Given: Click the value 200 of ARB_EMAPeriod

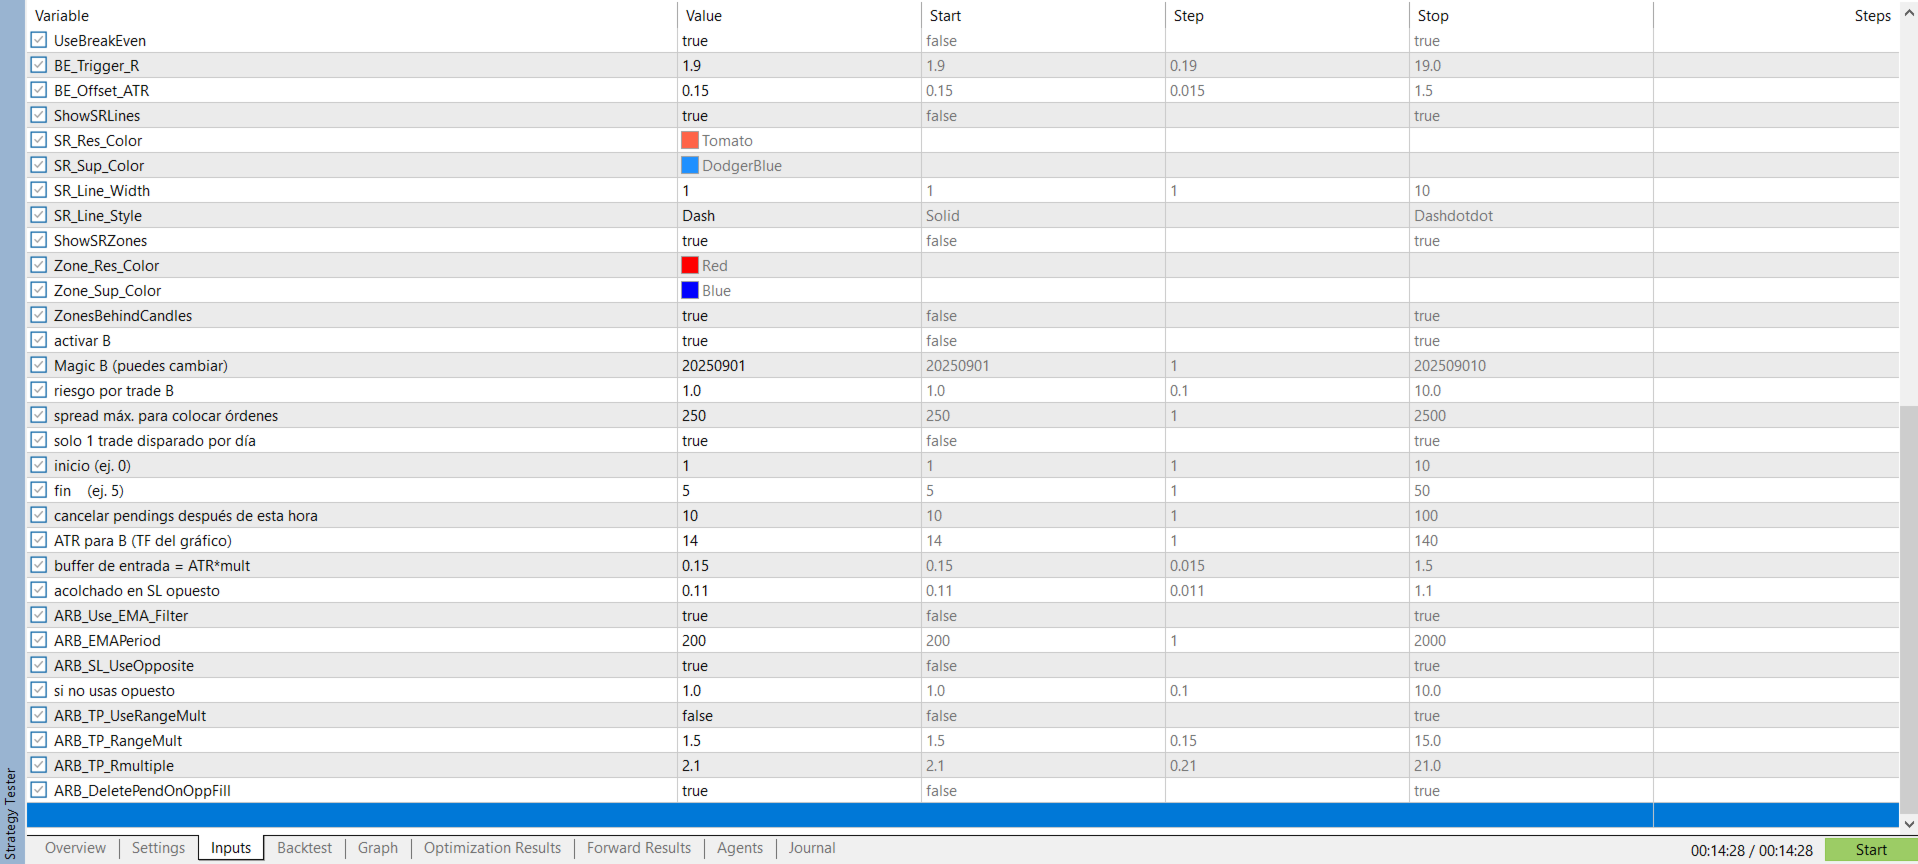Looking at the screenshot, I should pos(693,640).
